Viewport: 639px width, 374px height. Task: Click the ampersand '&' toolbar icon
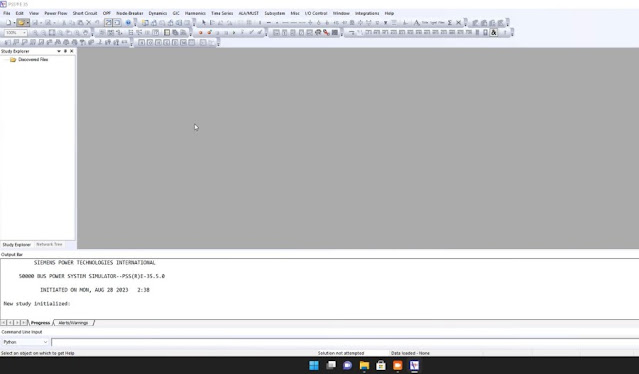tap(494, 33)
